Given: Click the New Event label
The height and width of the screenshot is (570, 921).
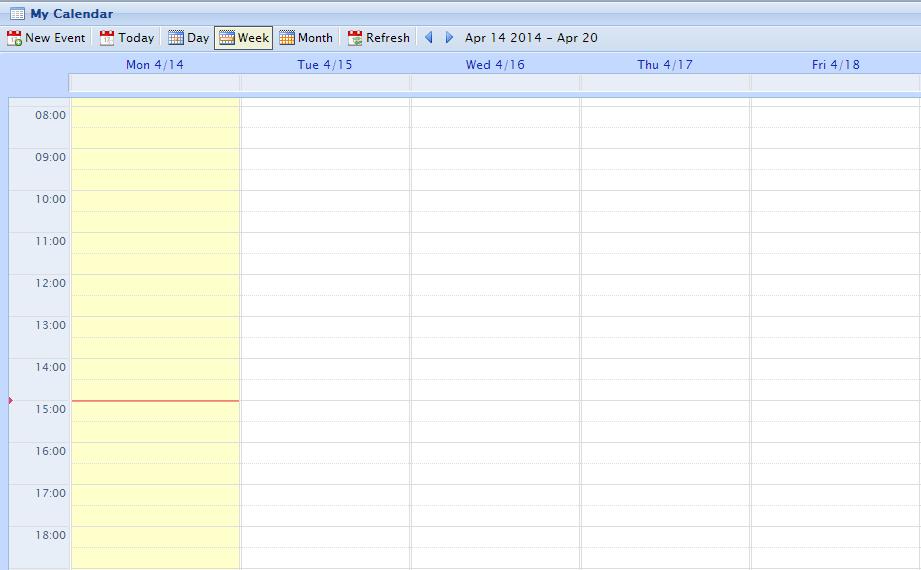Looking at the screenshot, I should [x=55, y=38].
